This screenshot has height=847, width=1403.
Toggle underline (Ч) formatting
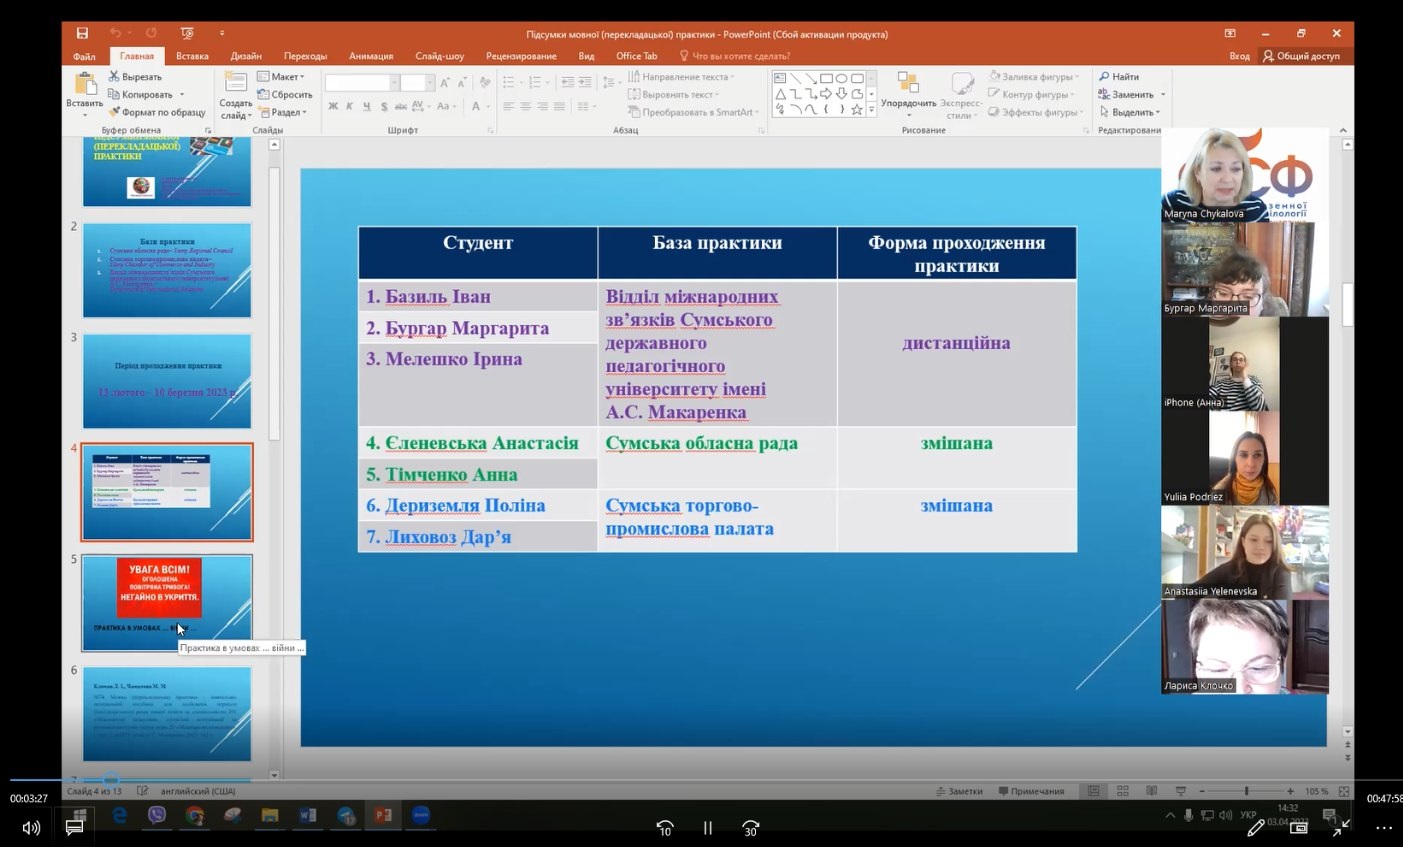pos(366,106)
